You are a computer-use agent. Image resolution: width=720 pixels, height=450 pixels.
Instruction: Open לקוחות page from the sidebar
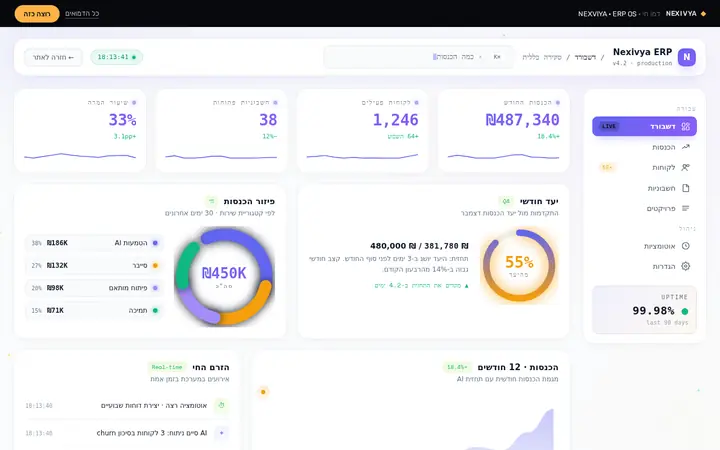point(644,167)
